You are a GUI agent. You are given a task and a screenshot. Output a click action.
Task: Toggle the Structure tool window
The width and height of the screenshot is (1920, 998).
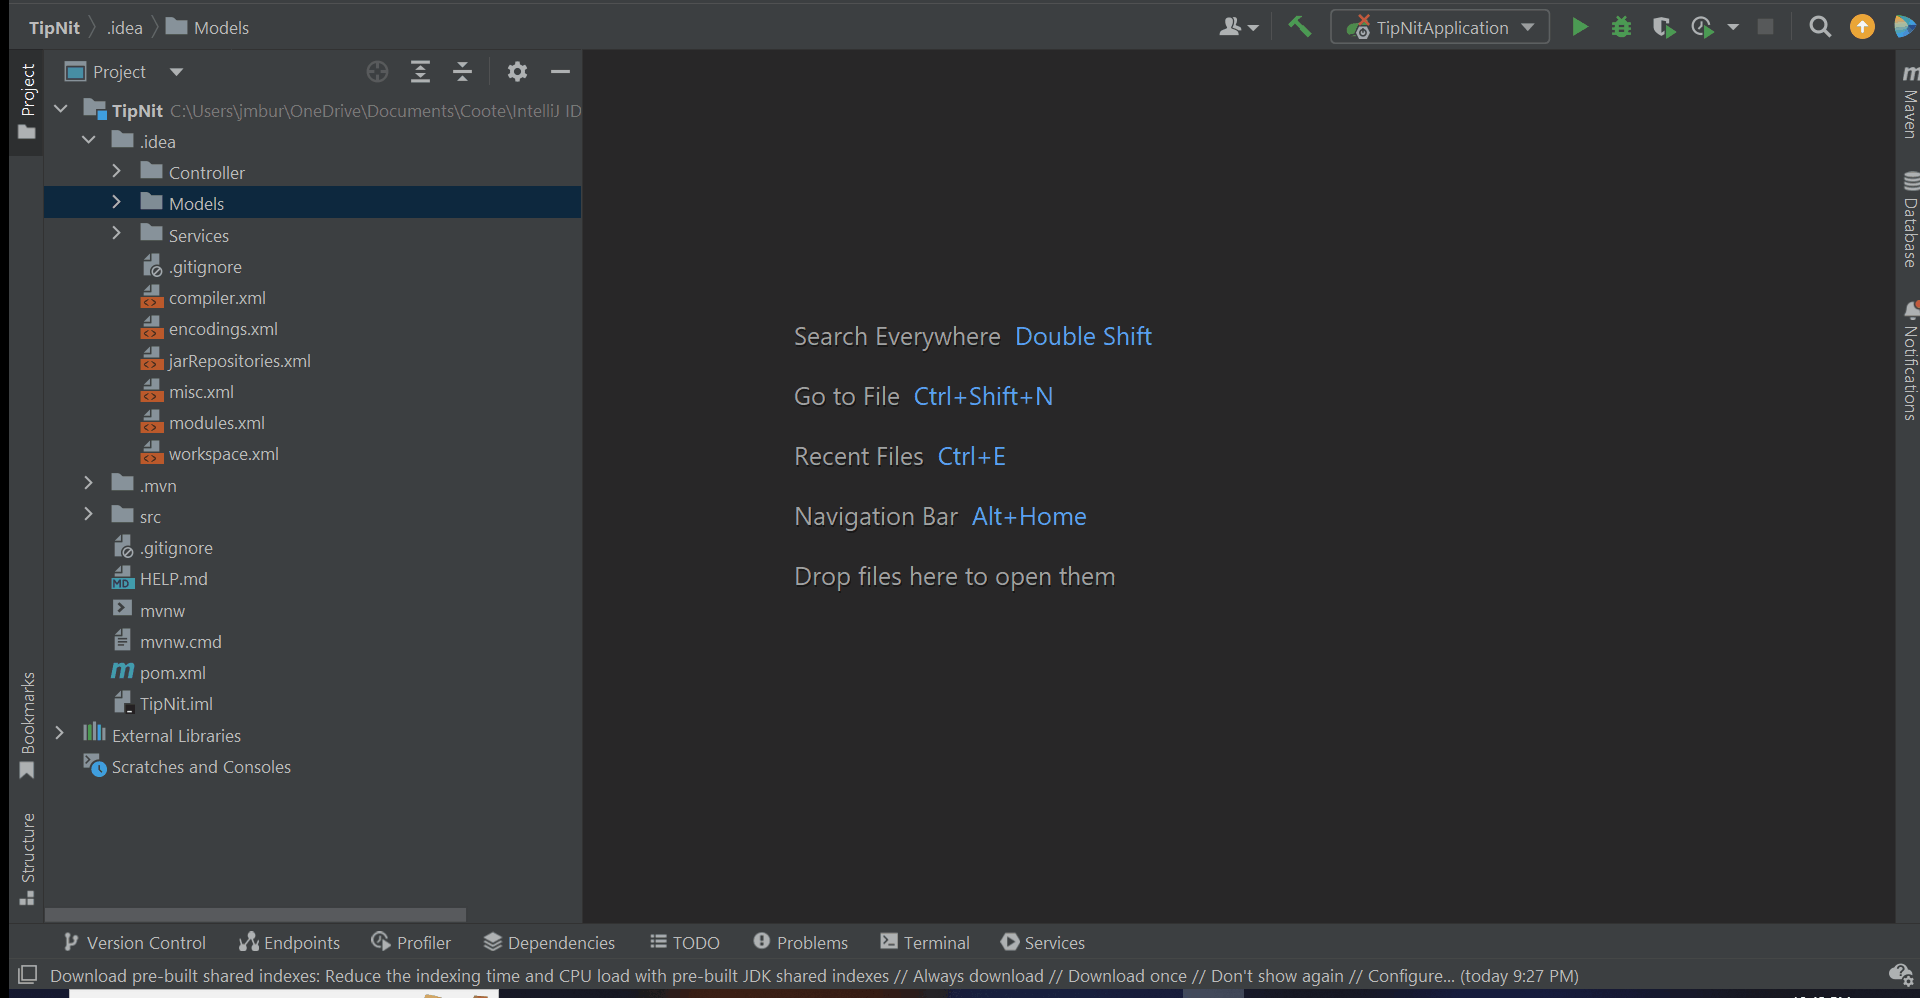click(x=27, y=855)
